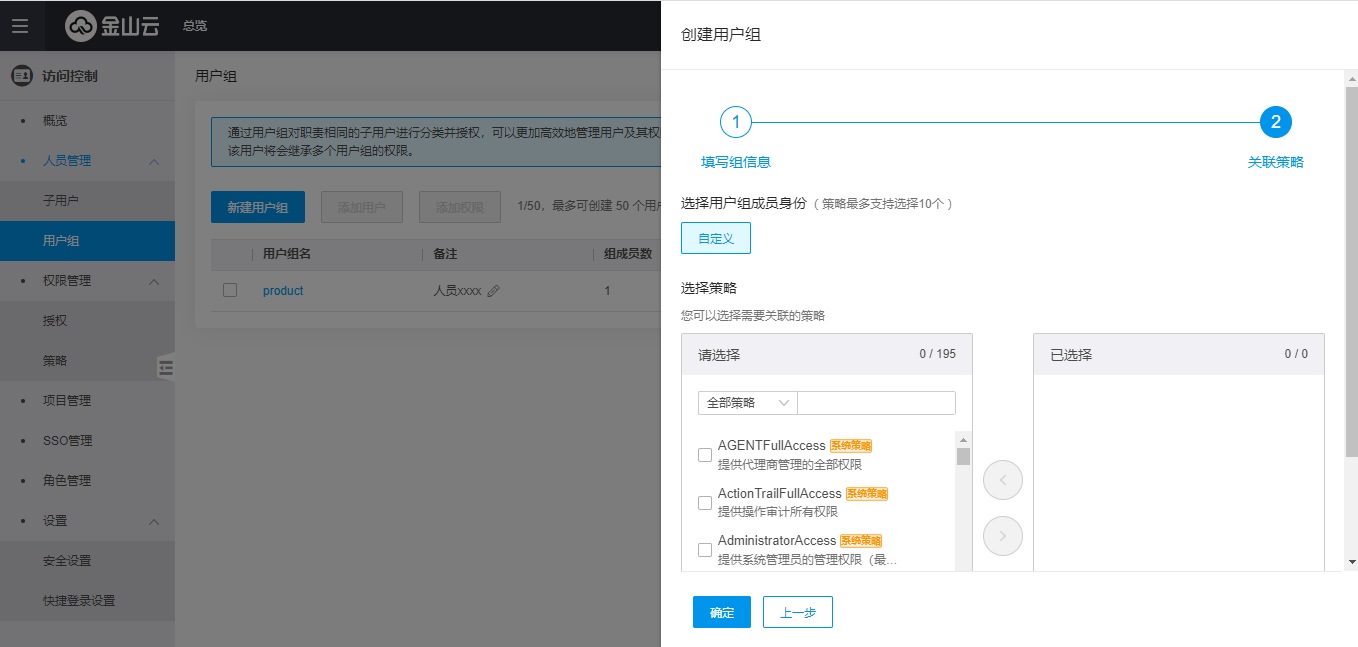Check the AGENTFullAccess policy checkbox
1358x647 pixels.
coord(705,455)
